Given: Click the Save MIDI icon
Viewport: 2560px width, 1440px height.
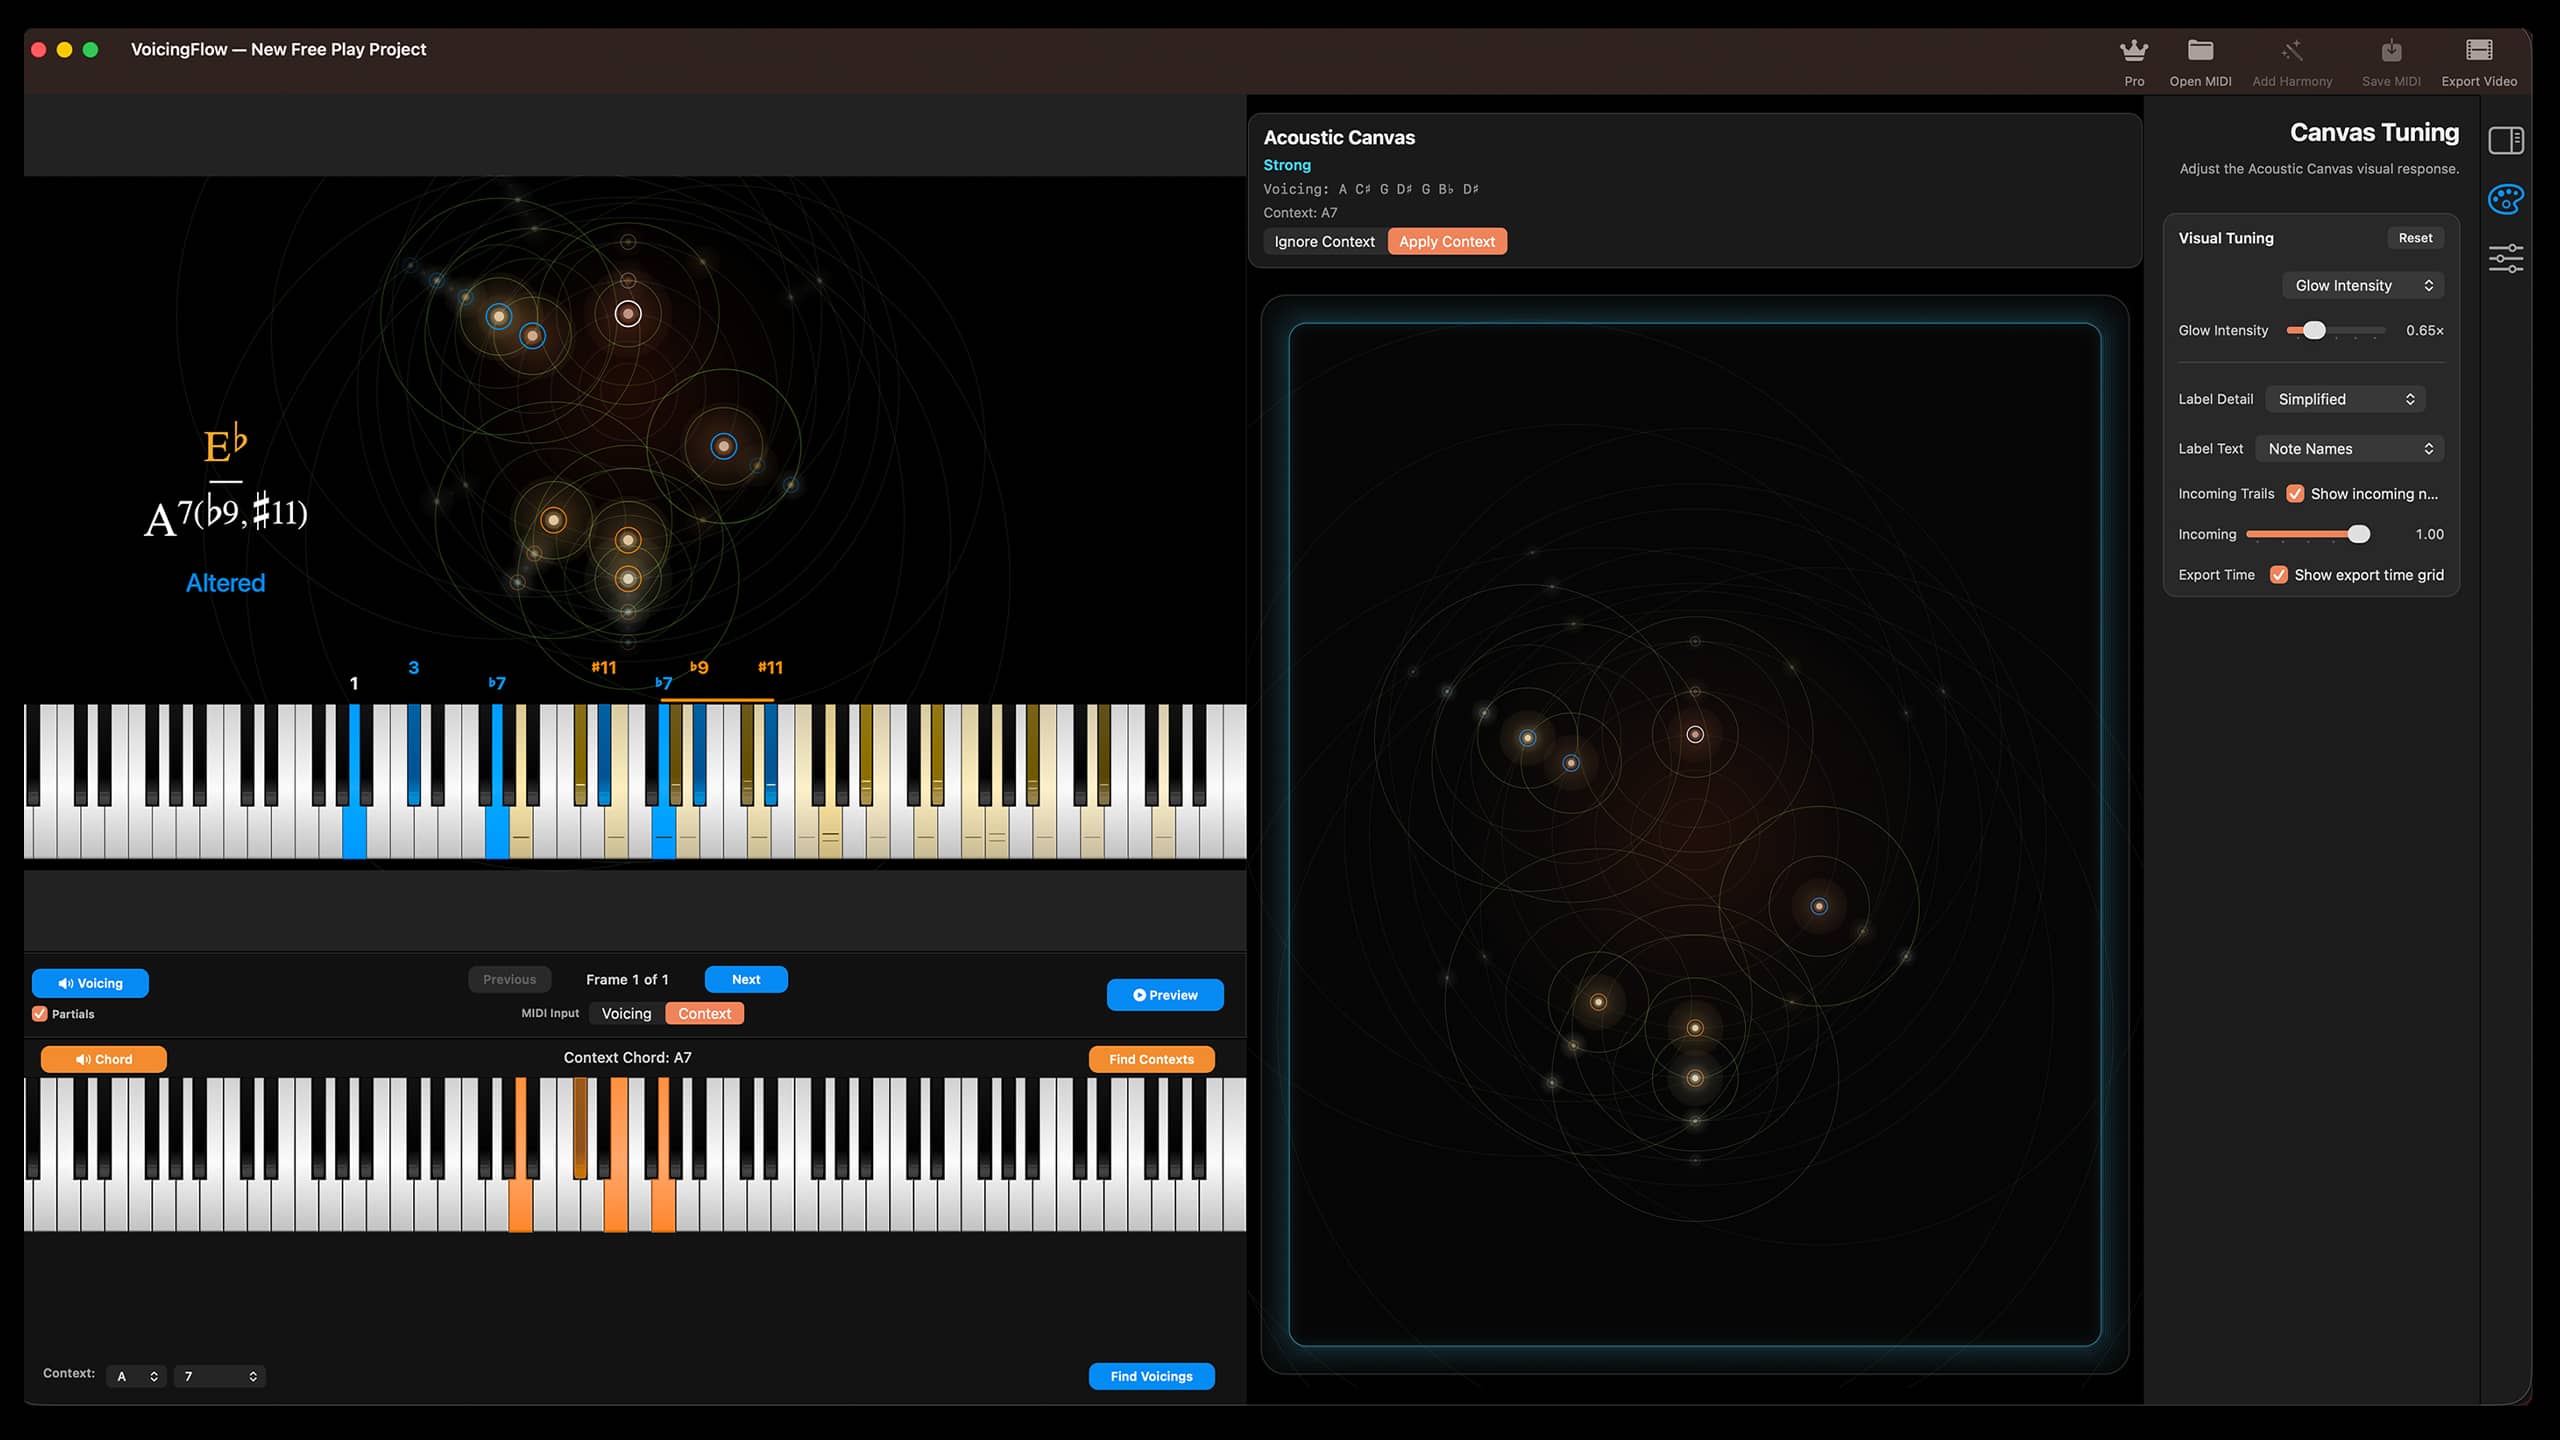Looking at the screenshot, I should (2391, 50).
